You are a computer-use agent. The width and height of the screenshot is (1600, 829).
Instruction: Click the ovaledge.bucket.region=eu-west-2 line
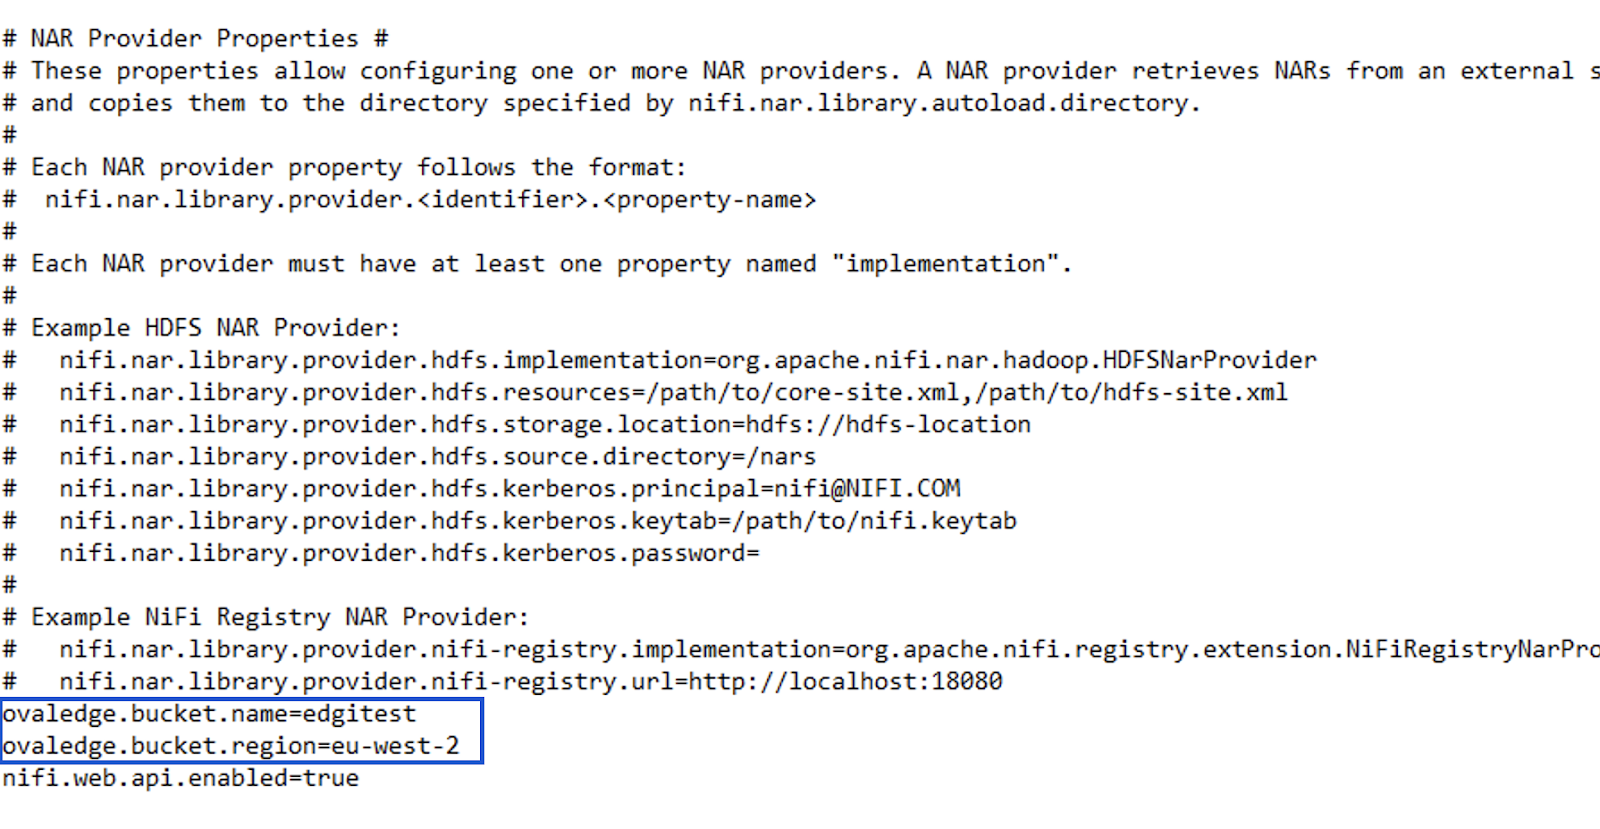point(231,746)
